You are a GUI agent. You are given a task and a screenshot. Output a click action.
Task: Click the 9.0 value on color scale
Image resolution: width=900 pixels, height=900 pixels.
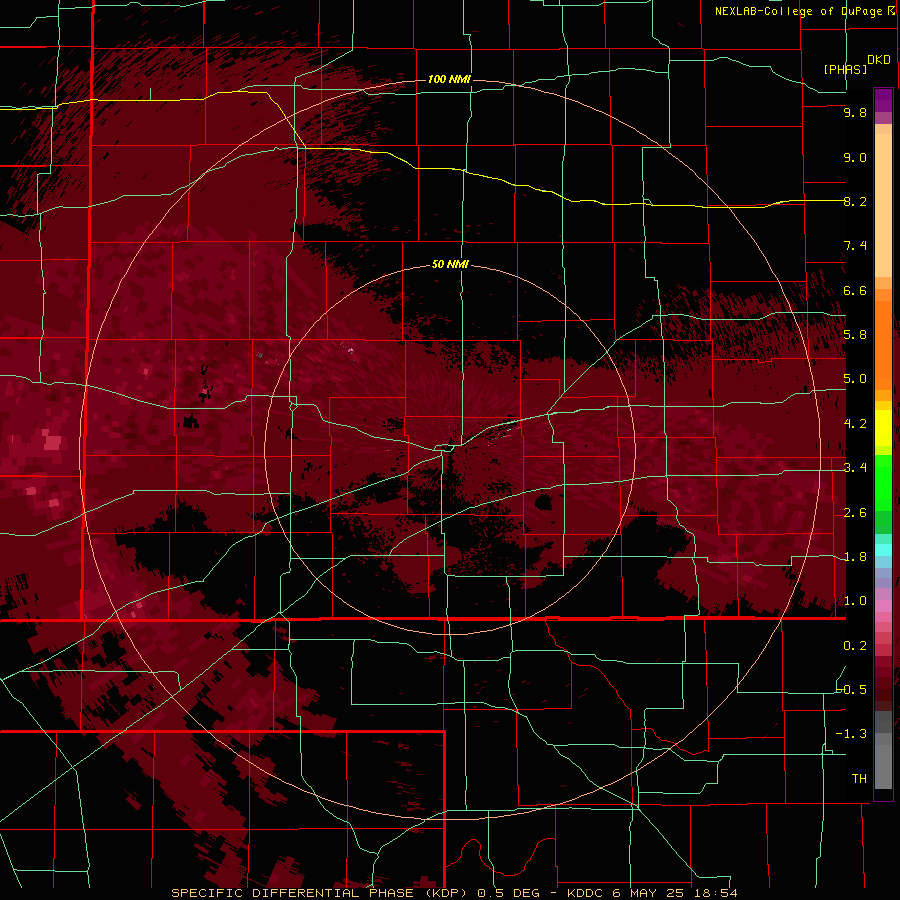pyautogui.click(x=855, y=157)
